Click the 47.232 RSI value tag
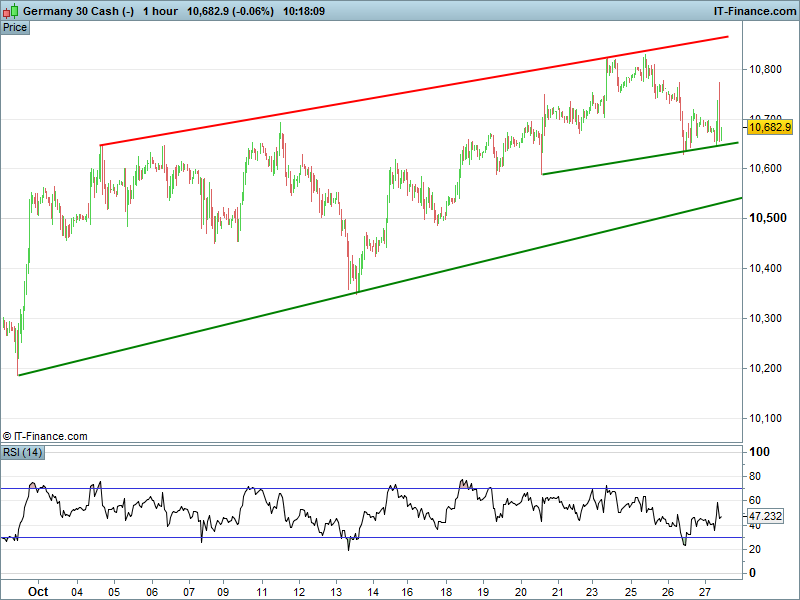The image size is (800, 600). point(765,516)
